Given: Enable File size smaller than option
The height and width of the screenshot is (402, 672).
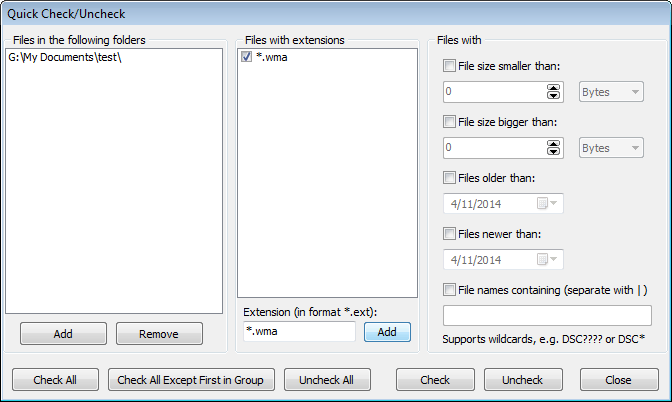Looking at the screenshot, I should (x=449, y=66).
